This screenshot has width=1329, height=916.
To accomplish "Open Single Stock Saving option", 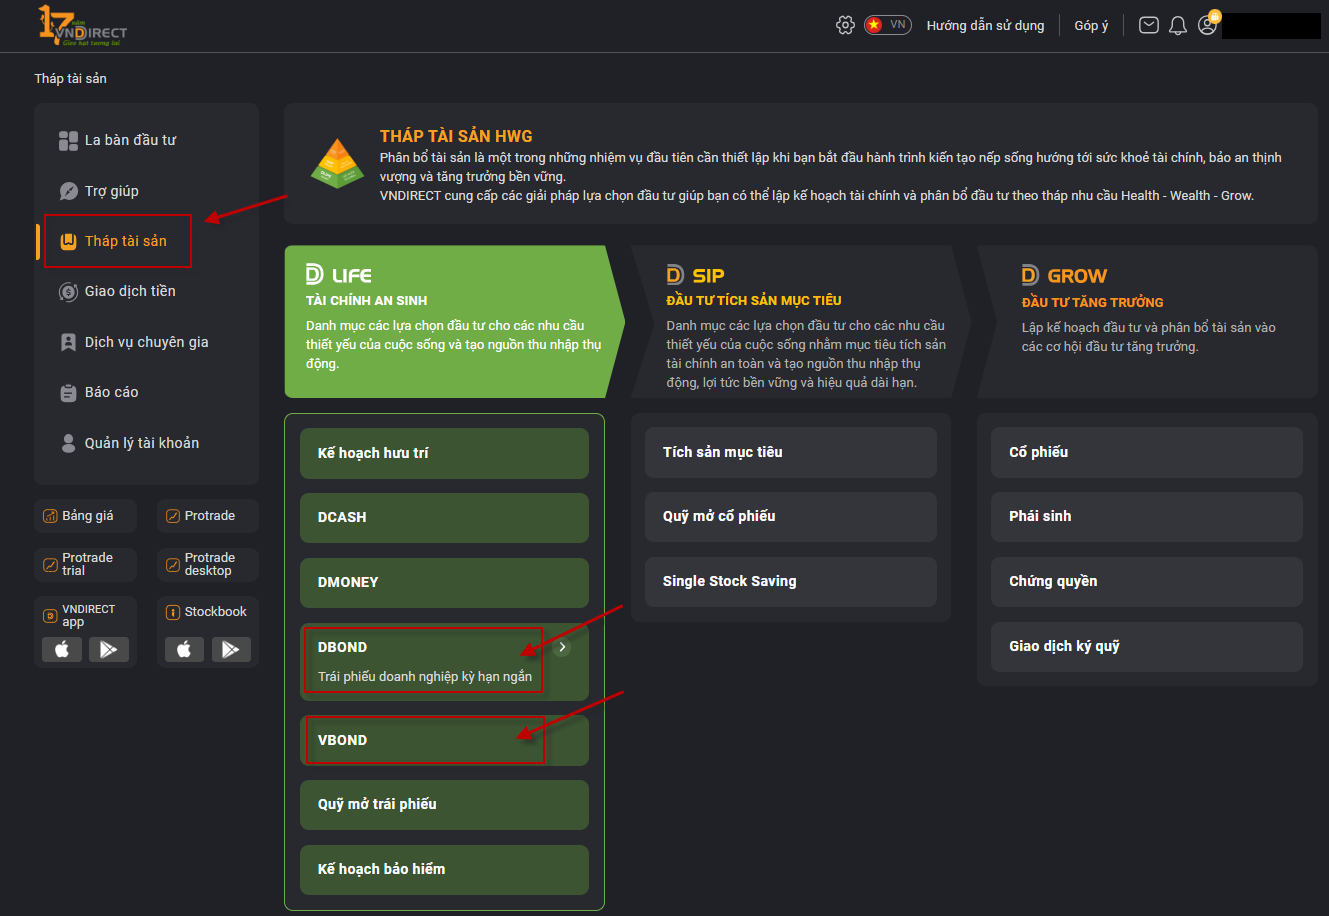I will (x=791, y=582).
